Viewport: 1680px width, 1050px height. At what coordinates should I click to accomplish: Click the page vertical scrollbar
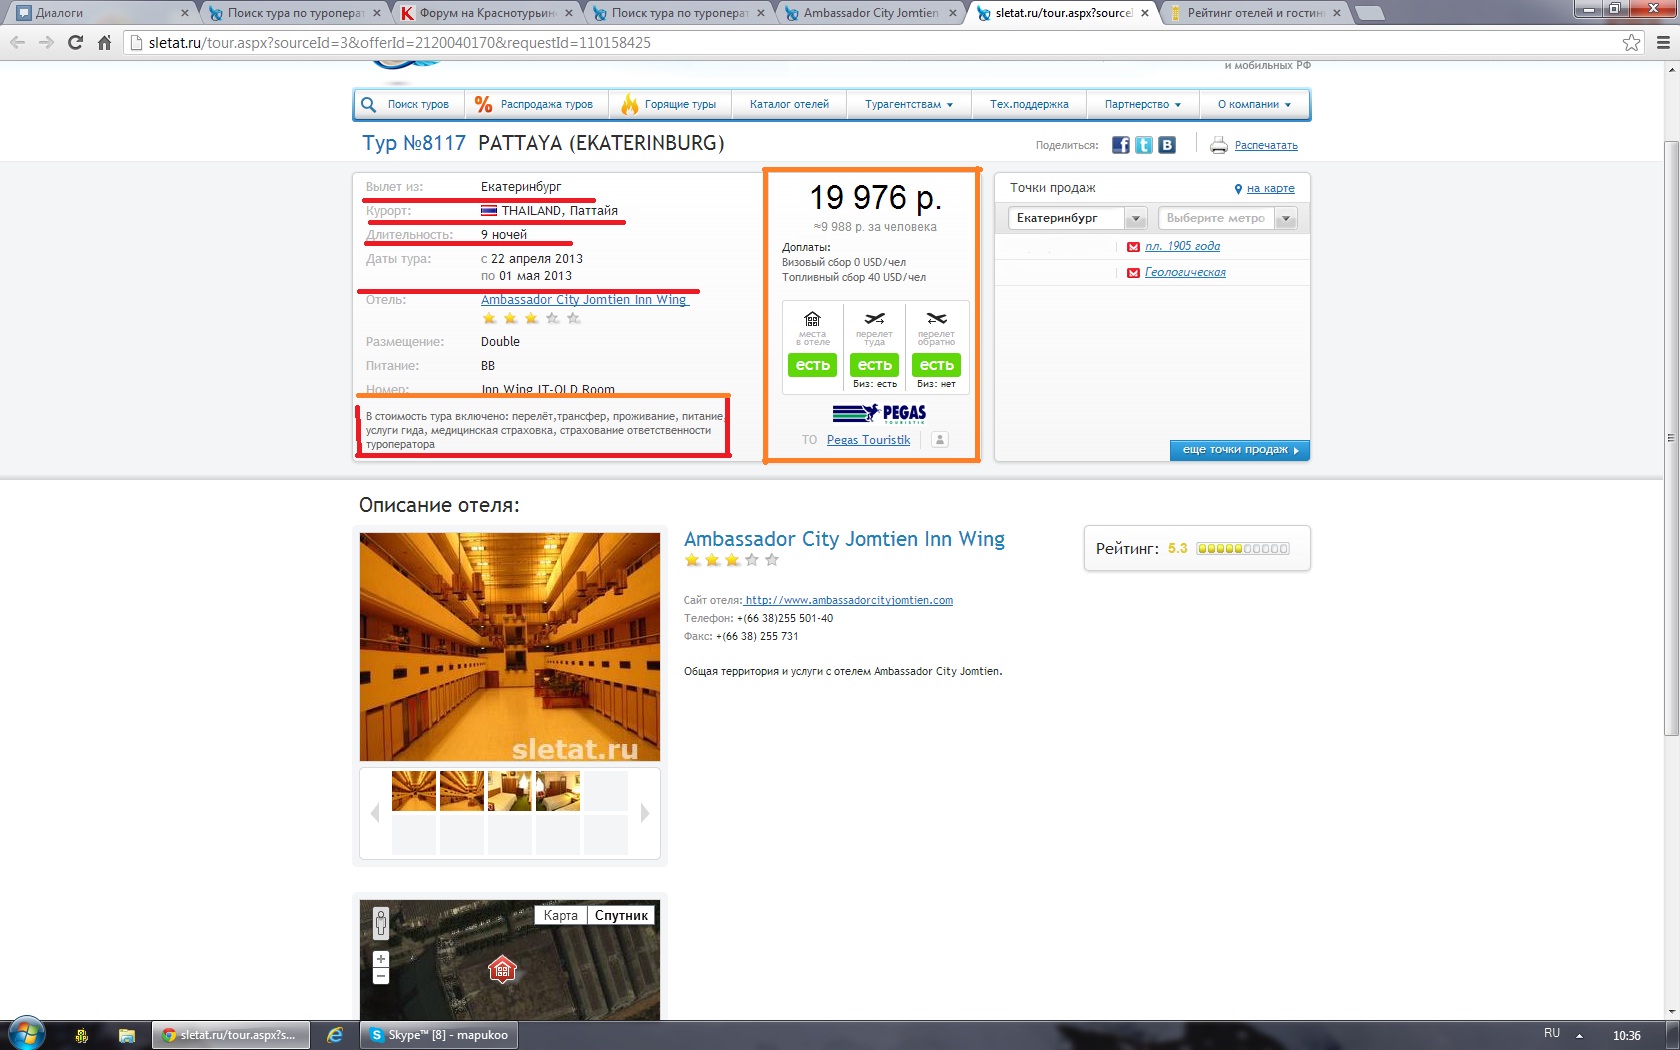tap(1671, 440)
